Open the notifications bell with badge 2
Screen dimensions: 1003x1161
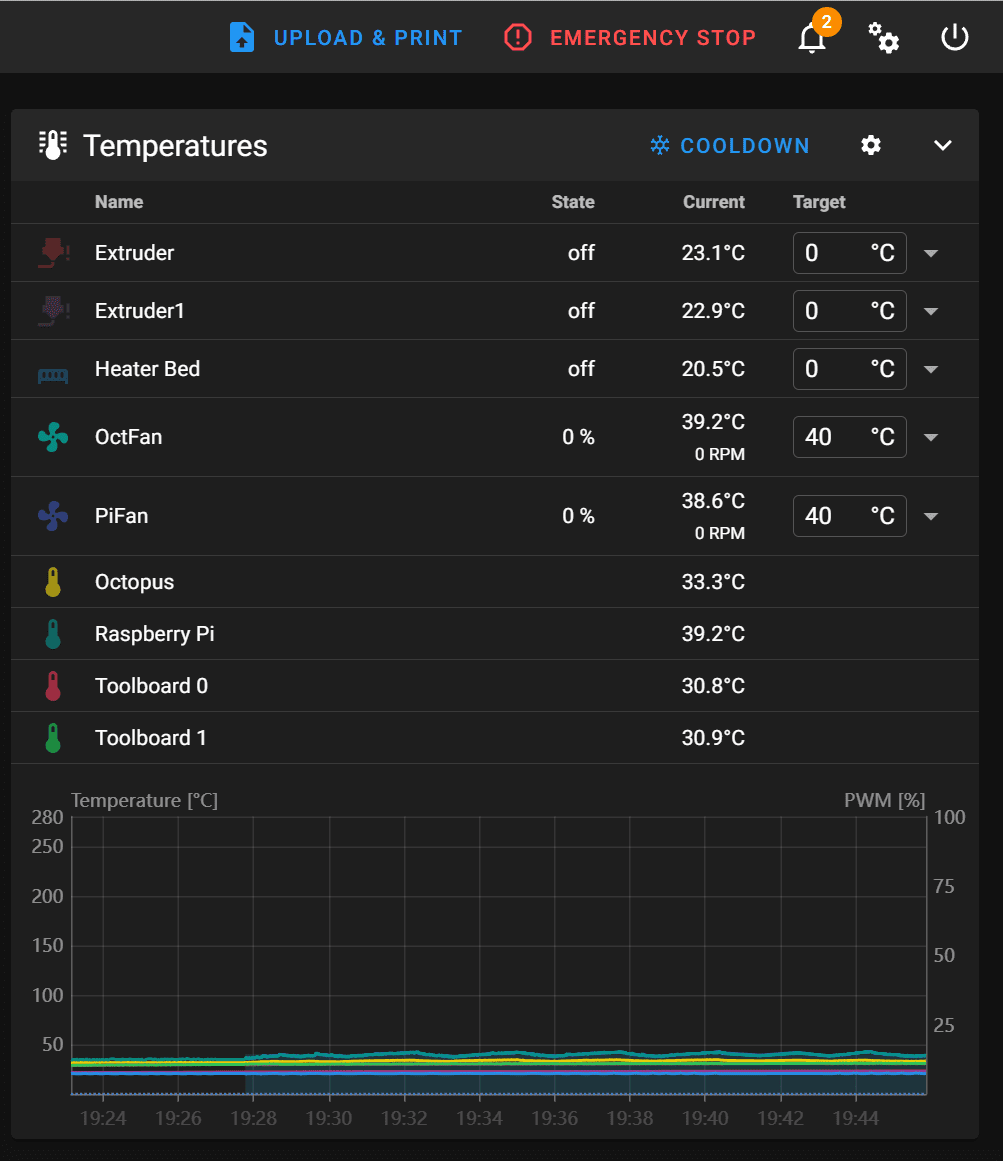click(x=812, y=37)
